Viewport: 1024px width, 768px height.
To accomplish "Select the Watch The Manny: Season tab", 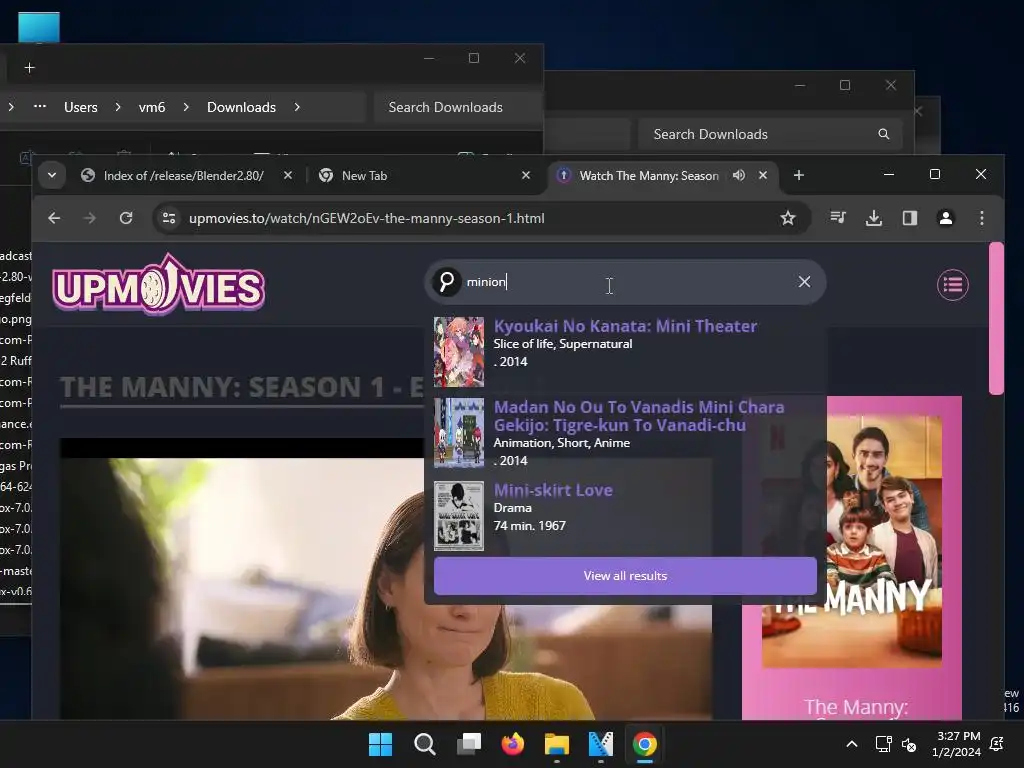I will (x=648, y=176).
